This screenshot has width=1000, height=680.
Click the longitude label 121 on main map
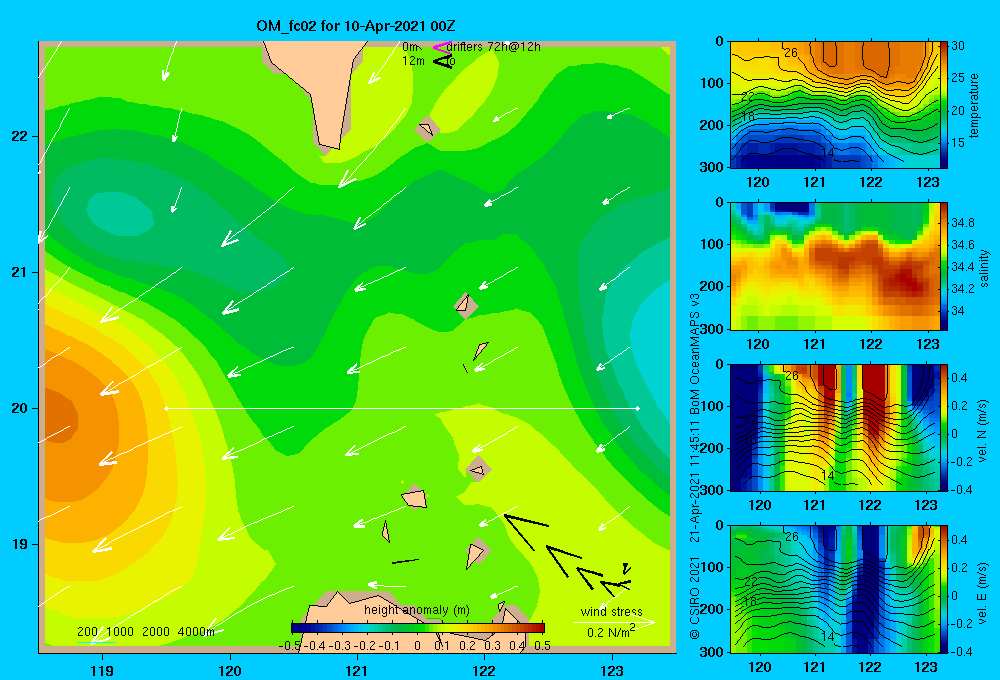tap(357, 670)
